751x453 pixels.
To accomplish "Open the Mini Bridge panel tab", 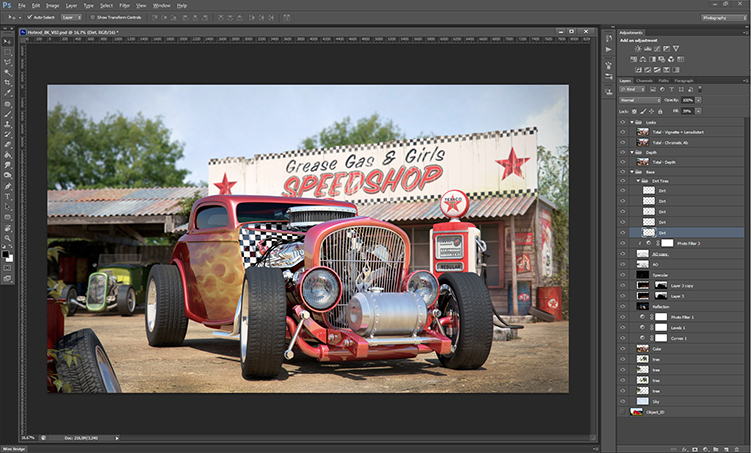I will coord(13,449).
